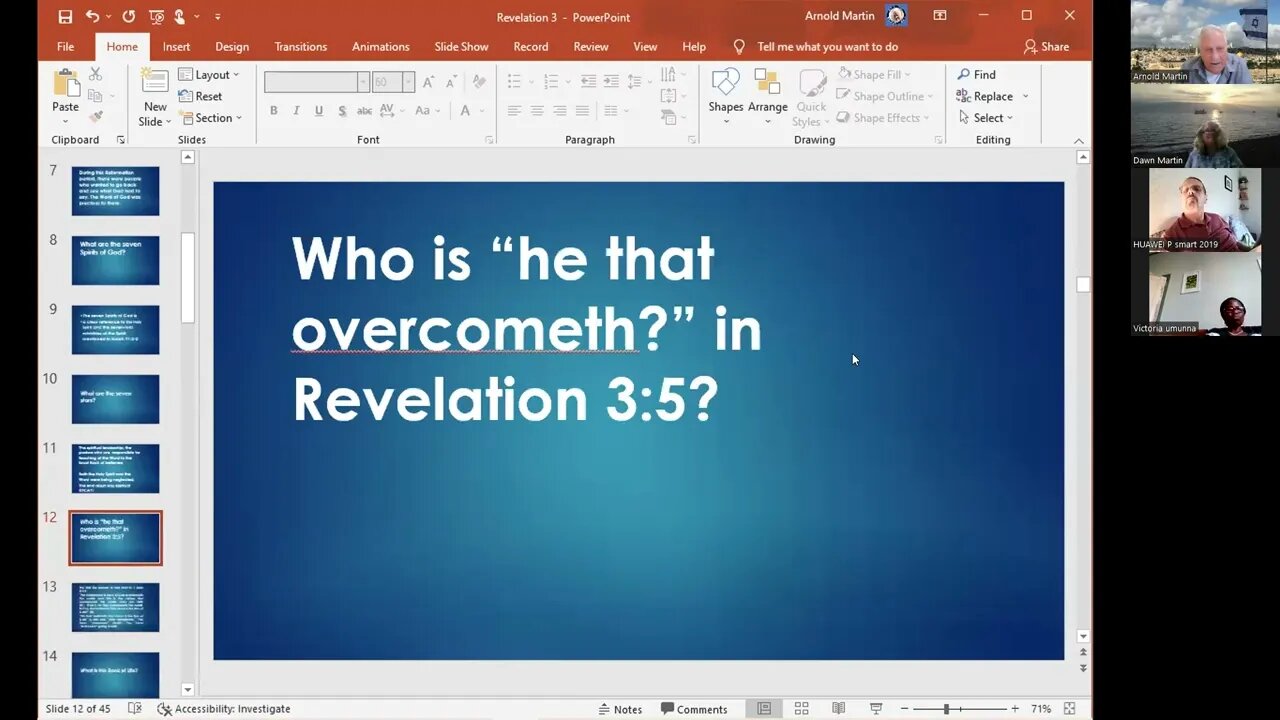Switch to Reading view
The image size is (1280, 720).
[838, 708]
